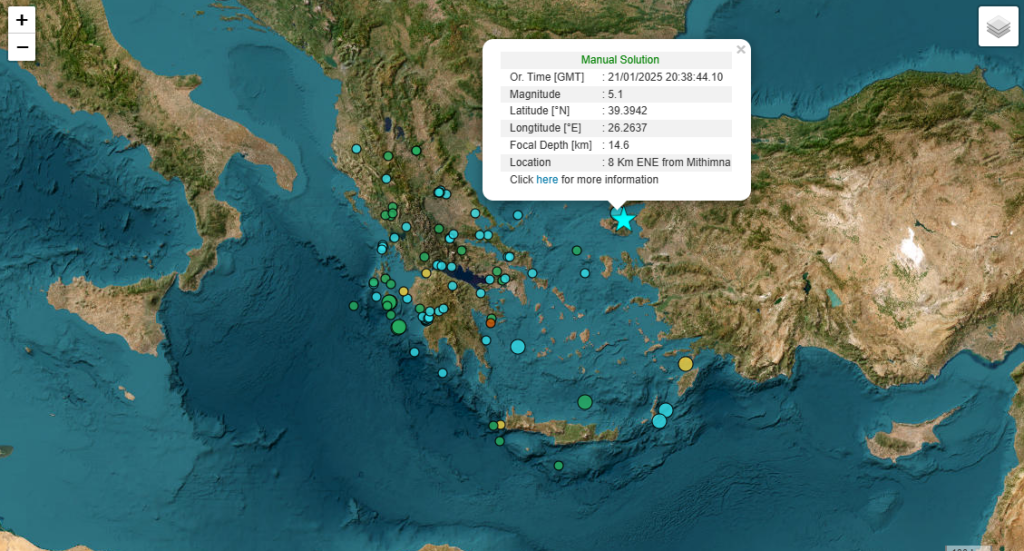Click the Location row showing Mithimna
The width and height of the screenshot is (1024, 551).
[x=616, y=162]
